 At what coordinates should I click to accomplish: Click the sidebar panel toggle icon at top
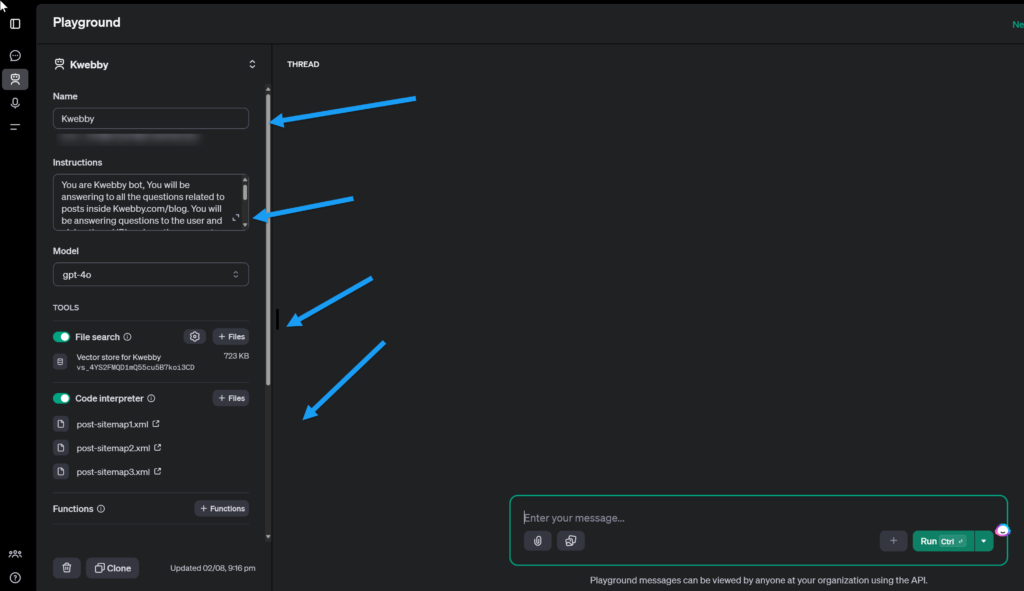click(15, 23)
